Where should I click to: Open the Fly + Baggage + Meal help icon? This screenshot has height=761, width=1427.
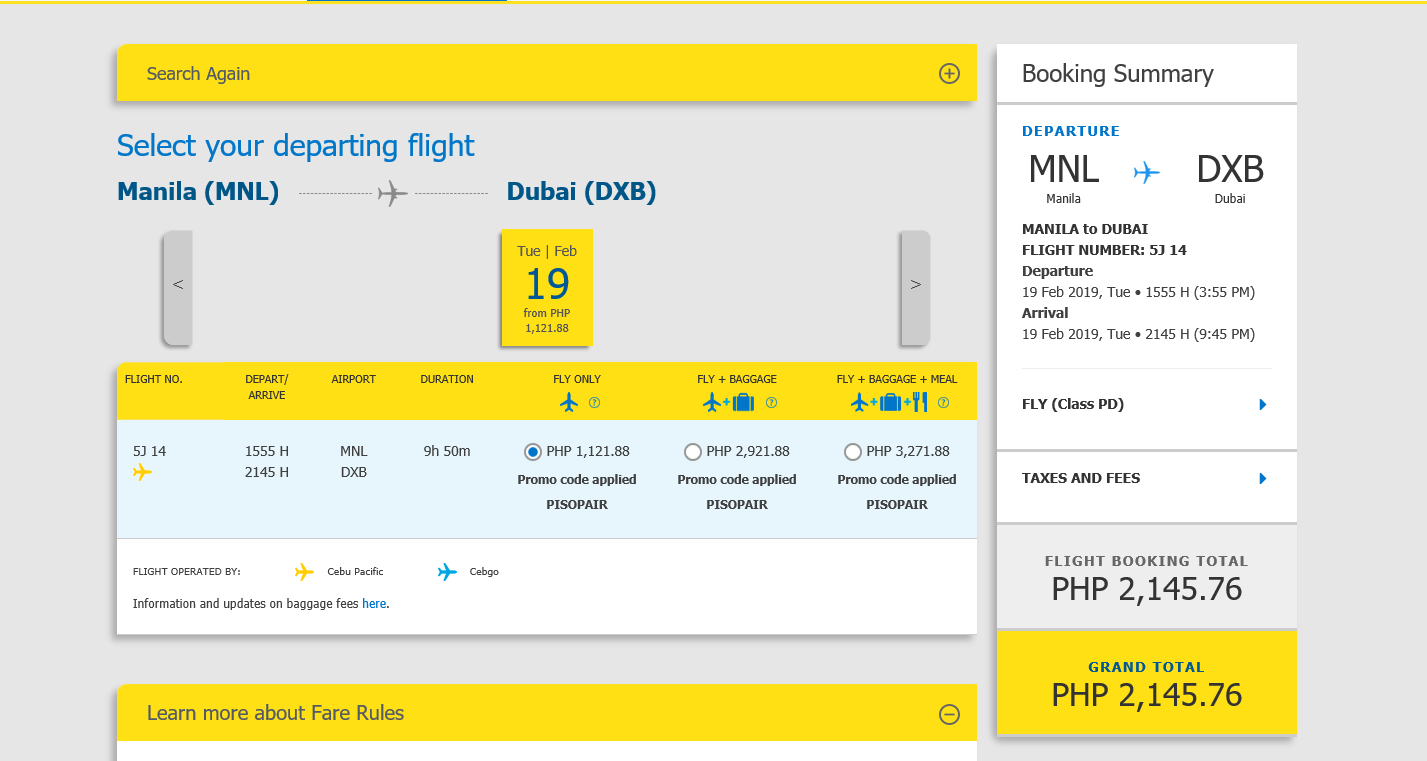point(943,403)
